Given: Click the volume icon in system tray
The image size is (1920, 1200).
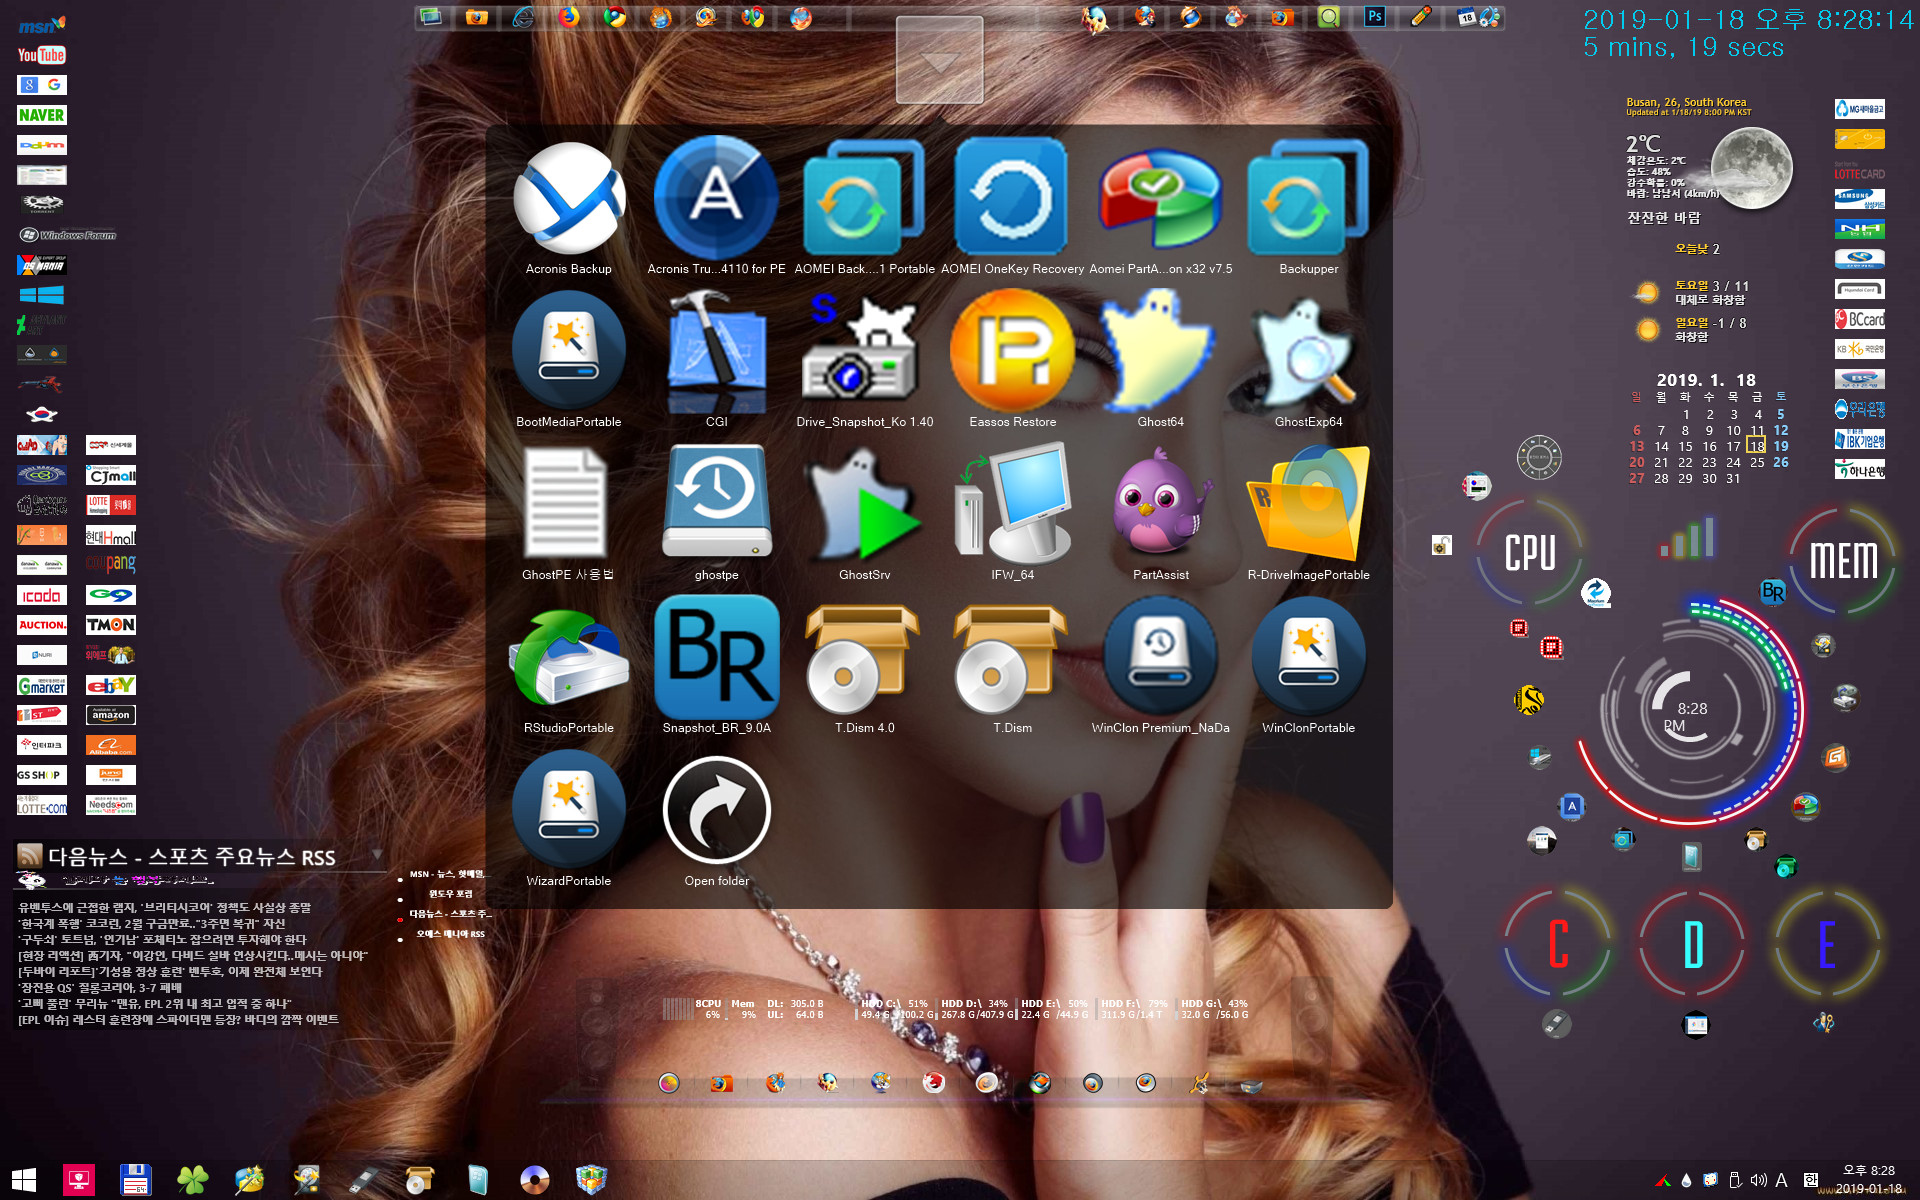Looking at the screenshot, I should [1758, 1180].
